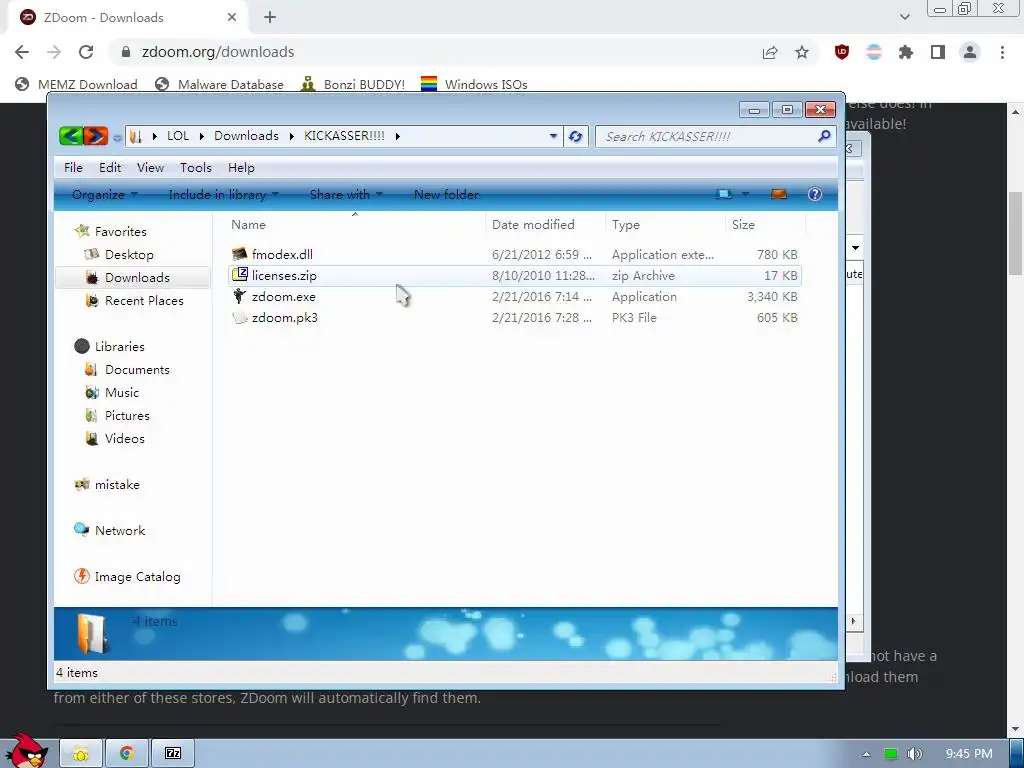
Task: Open the Organize dropdown
Action: [104, 194]
